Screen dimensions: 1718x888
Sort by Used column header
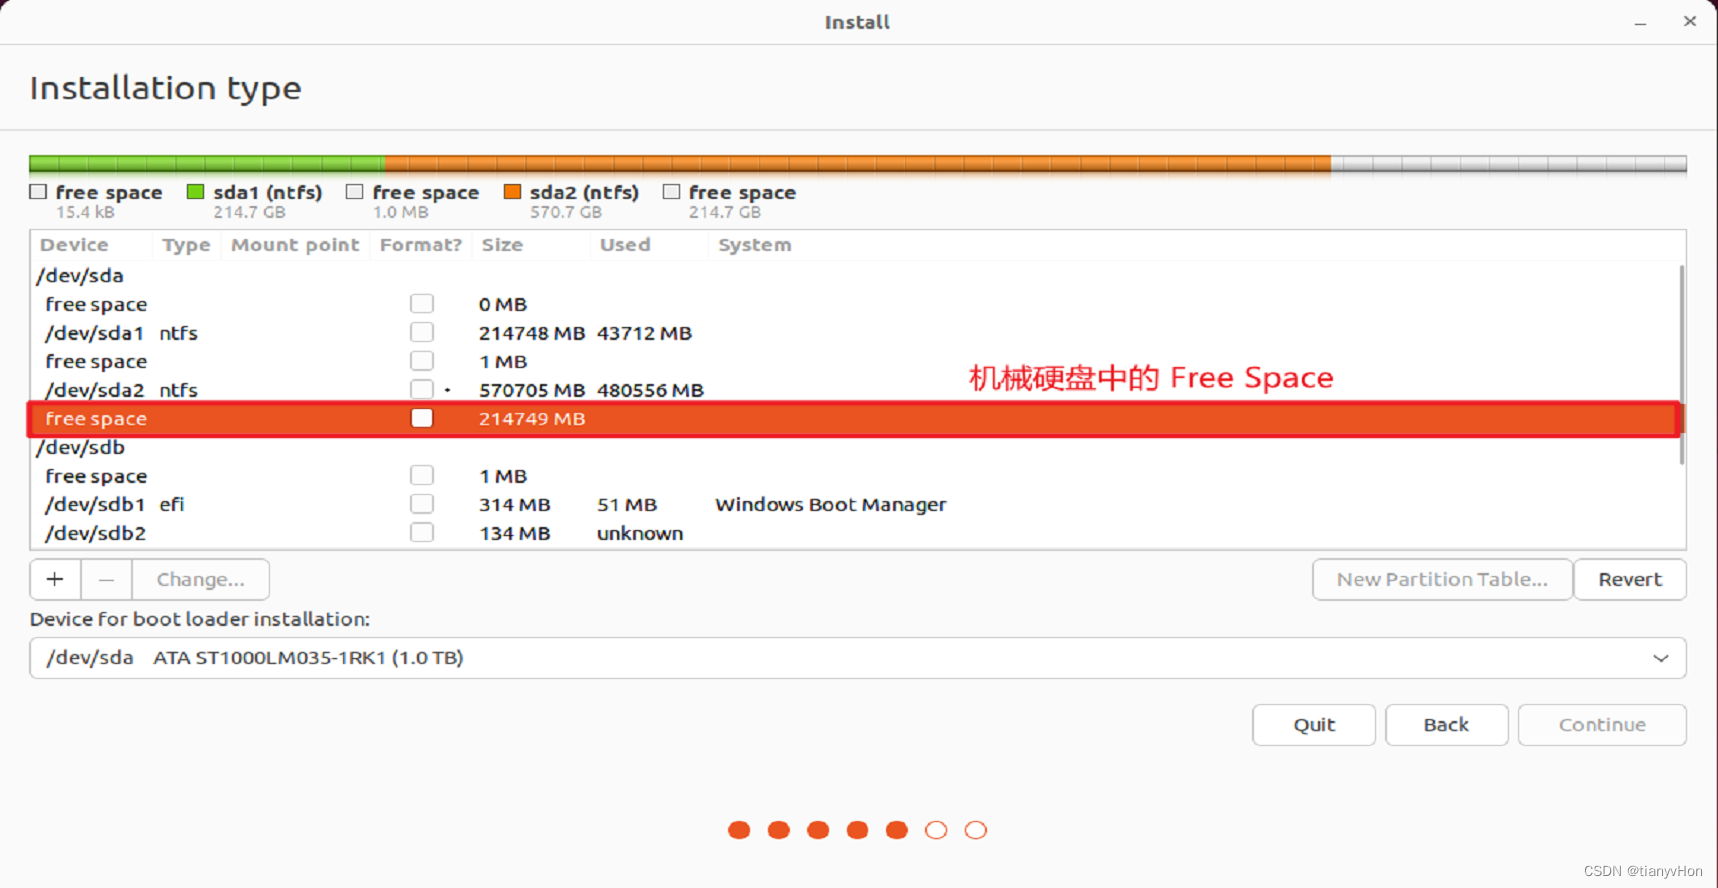(649, 245)
